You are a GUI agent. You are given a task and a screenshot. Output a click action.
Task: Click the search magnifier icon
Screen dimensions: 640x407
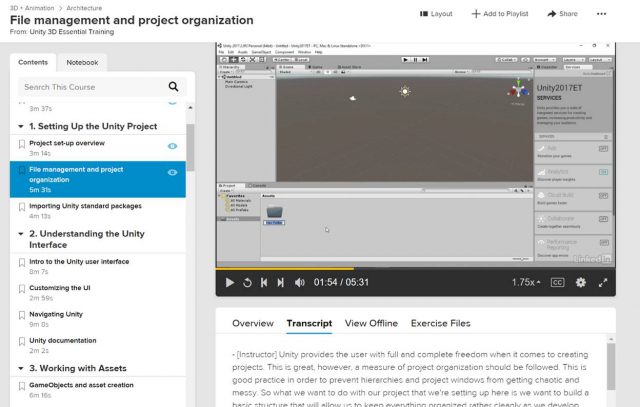pos(173,87)
